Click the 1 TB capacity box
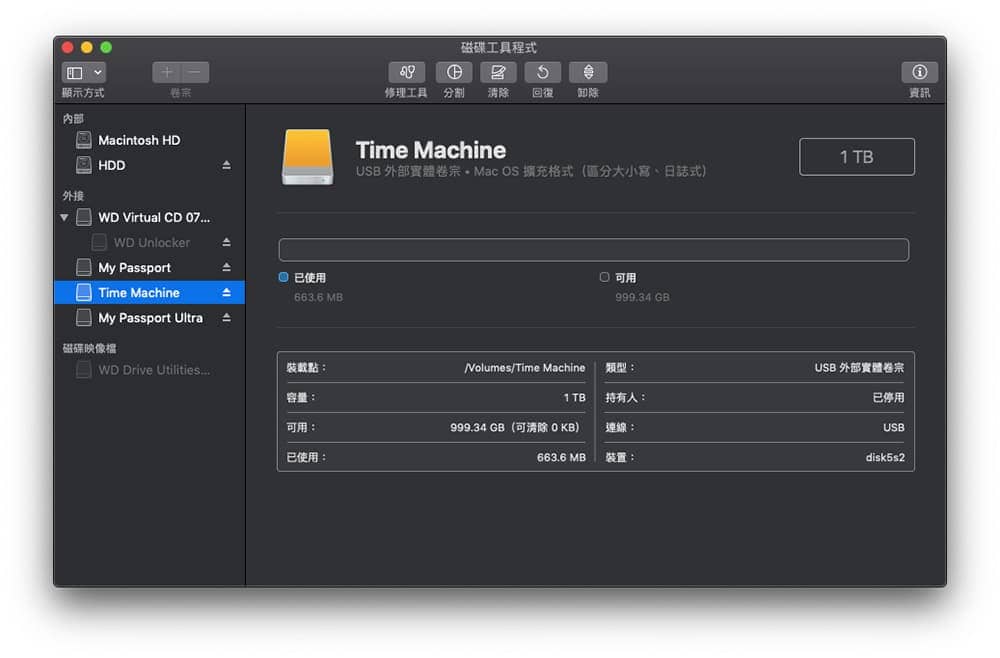 tap(857, 157)
